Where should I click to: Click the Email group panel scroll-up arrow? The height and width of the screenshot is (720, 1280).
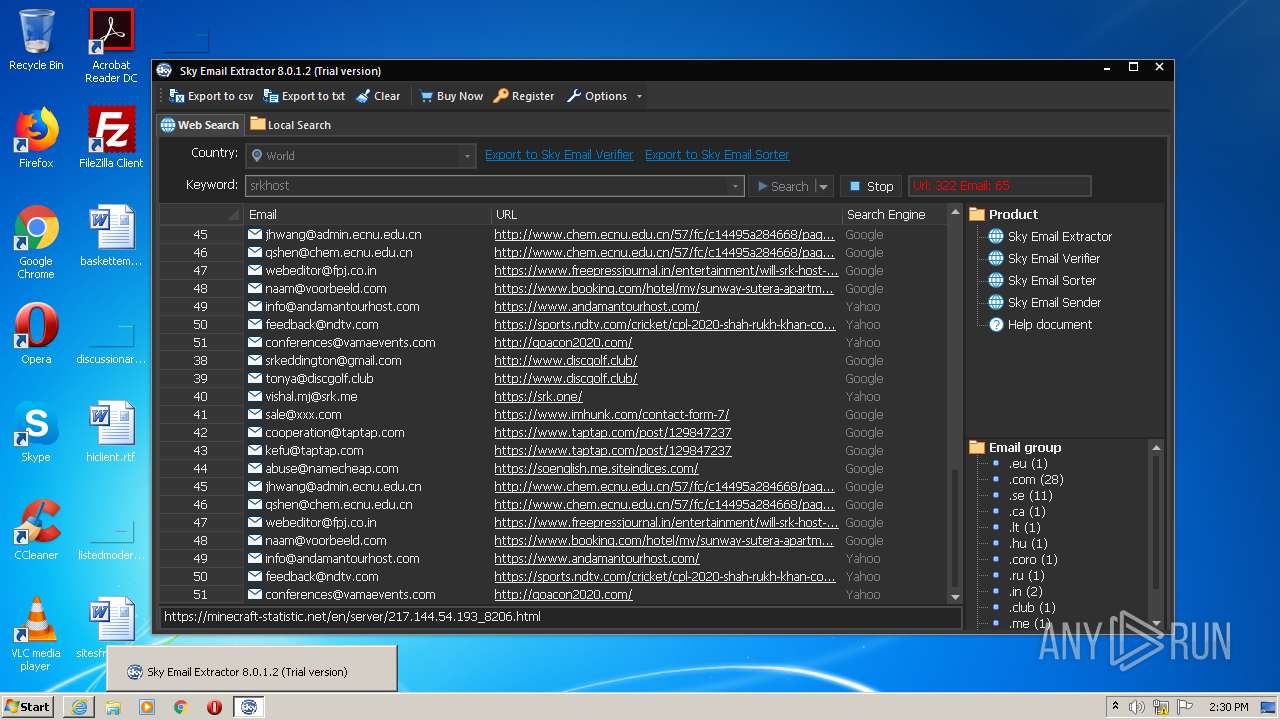(x=1156, y=448)
